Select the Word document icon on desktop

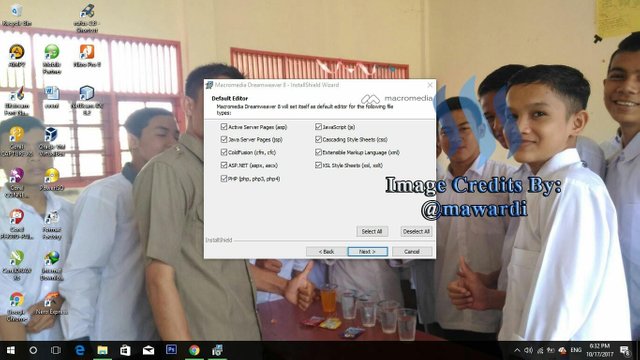click(52, 97)
